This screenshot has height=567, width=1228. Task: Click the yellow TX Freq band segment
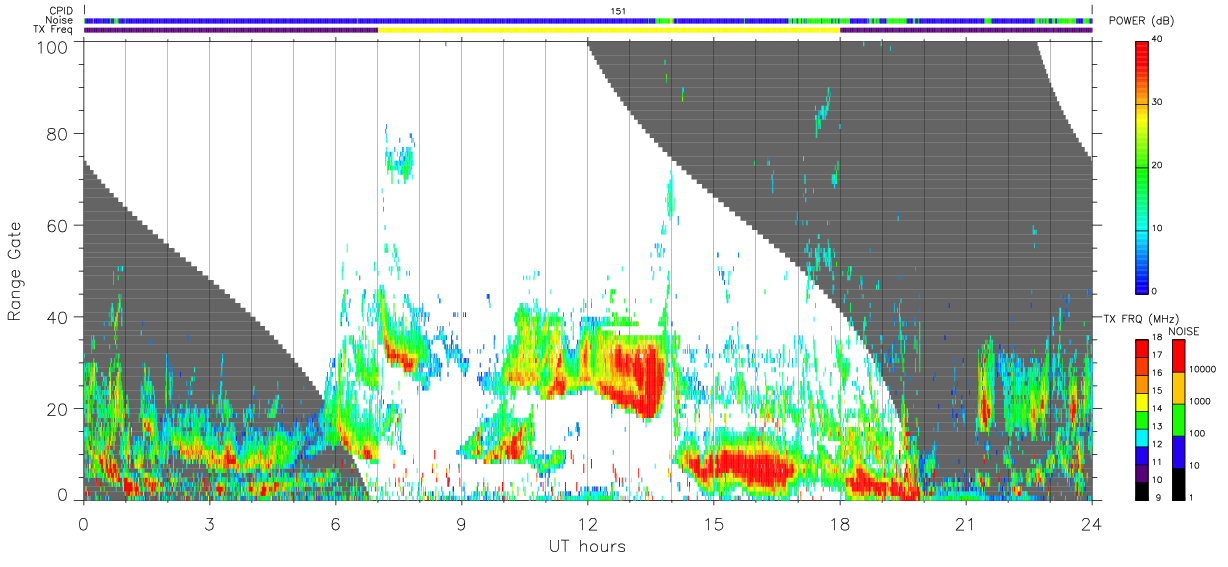click(x=609, y=30)
